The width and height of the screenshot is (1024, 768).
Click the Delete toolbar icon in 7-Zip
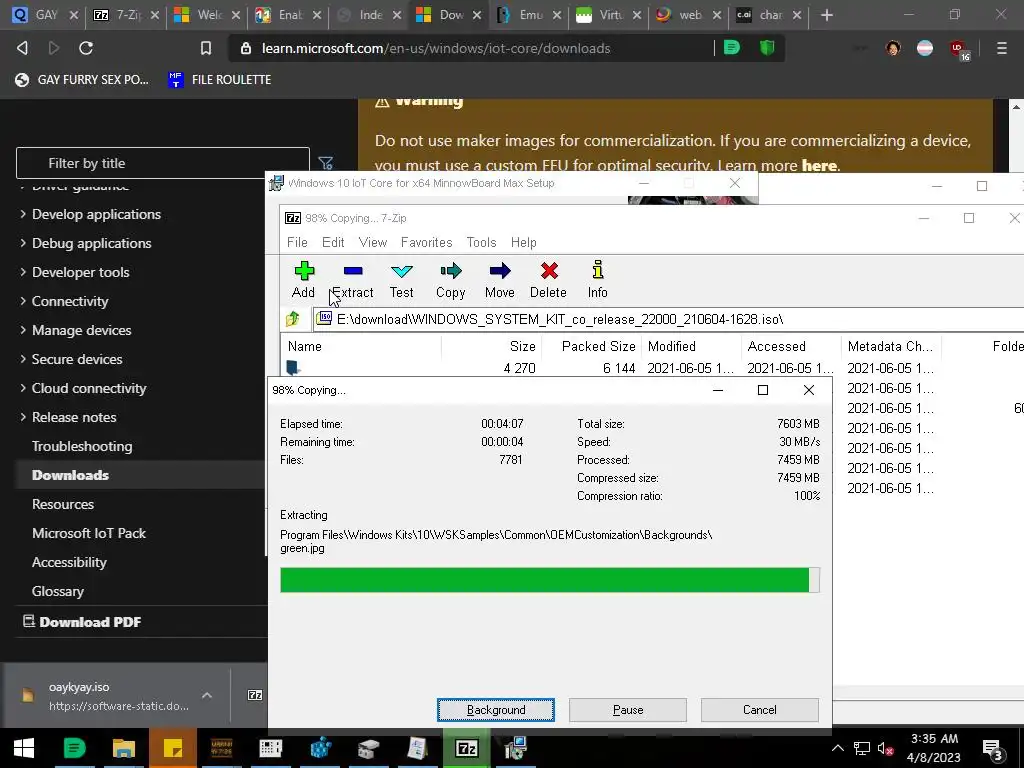(549, 271)
